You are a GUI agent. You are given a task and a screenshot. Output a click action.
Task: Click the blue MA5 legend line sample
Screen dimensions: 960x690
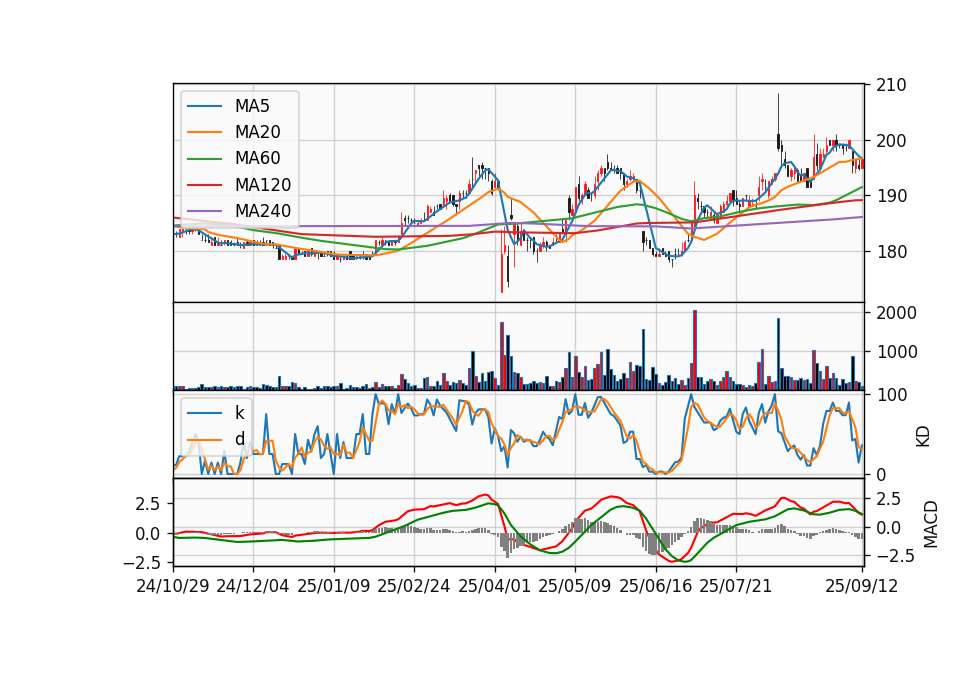(x=204, y=106)
